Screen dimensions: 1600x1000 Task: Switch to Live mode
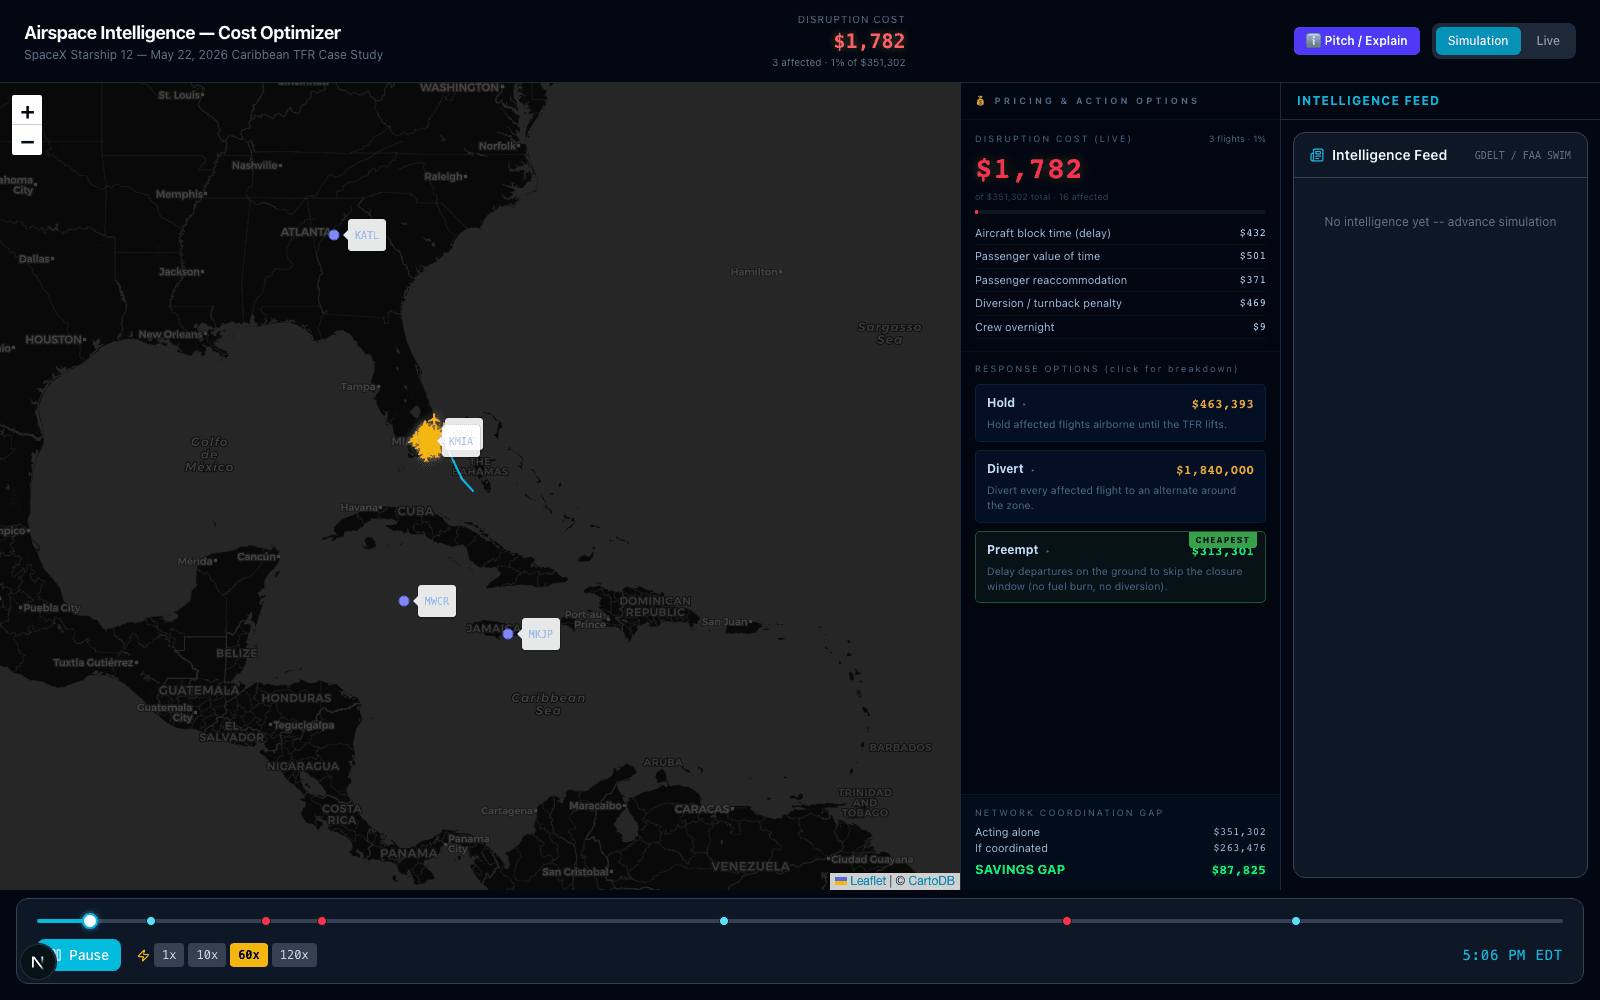(x=1547, y=41)
